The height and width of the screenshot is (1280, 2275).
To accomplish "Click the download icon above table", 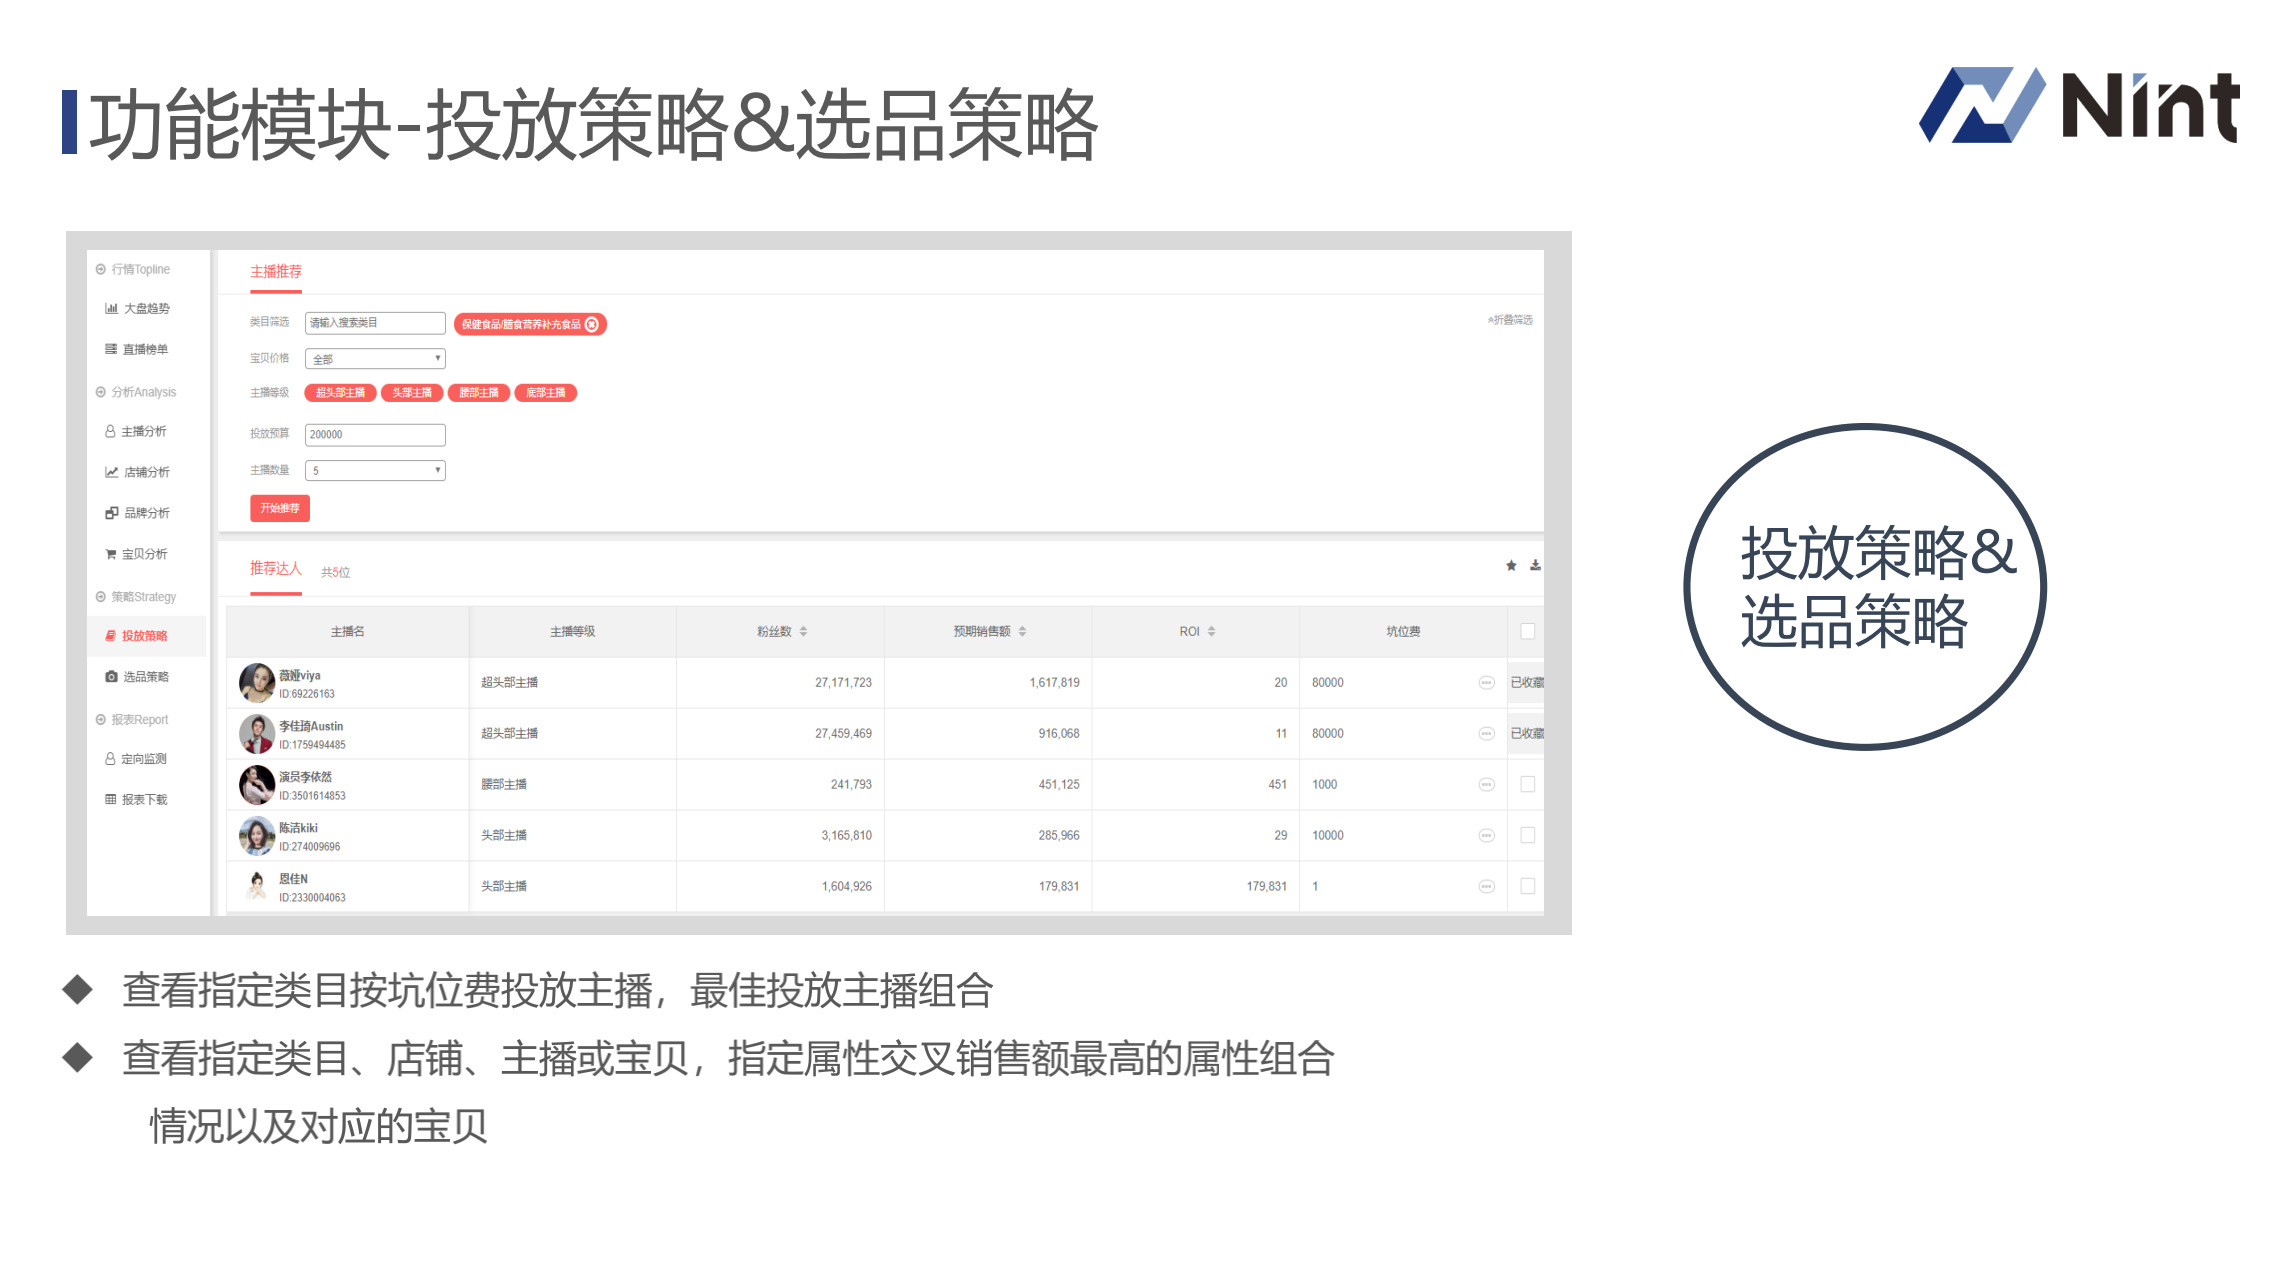I will click(x=1535, y=566).
